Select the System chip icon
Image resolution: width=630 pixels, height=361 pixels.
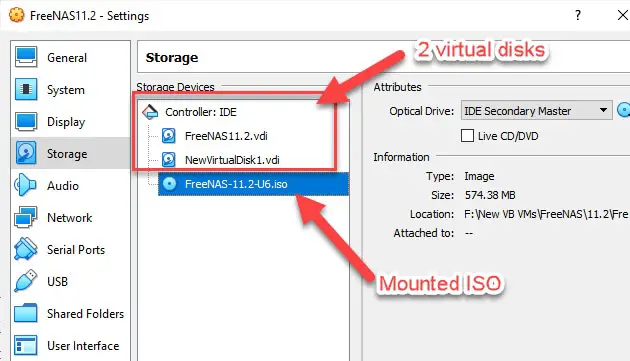[26, 89]
